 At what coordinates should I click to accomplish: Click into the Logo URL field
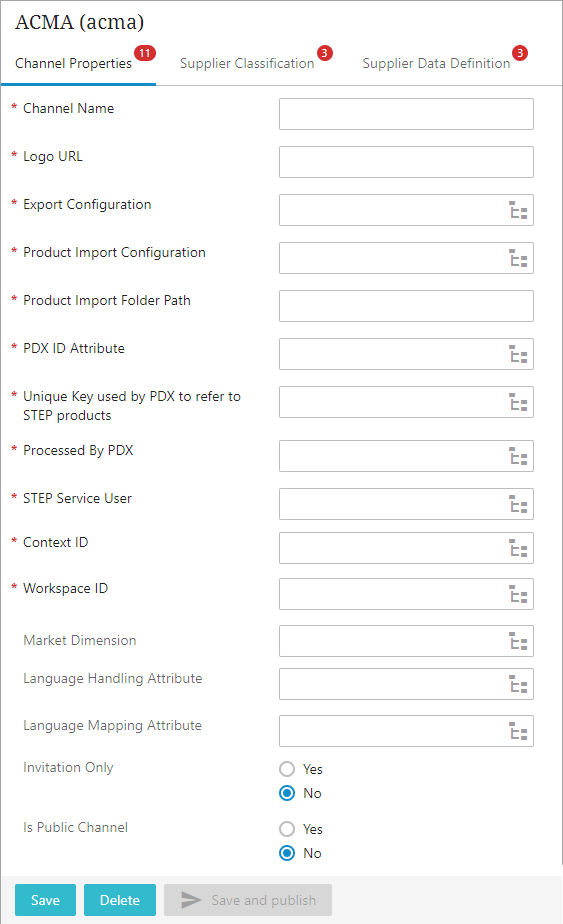tap(406, 162)
